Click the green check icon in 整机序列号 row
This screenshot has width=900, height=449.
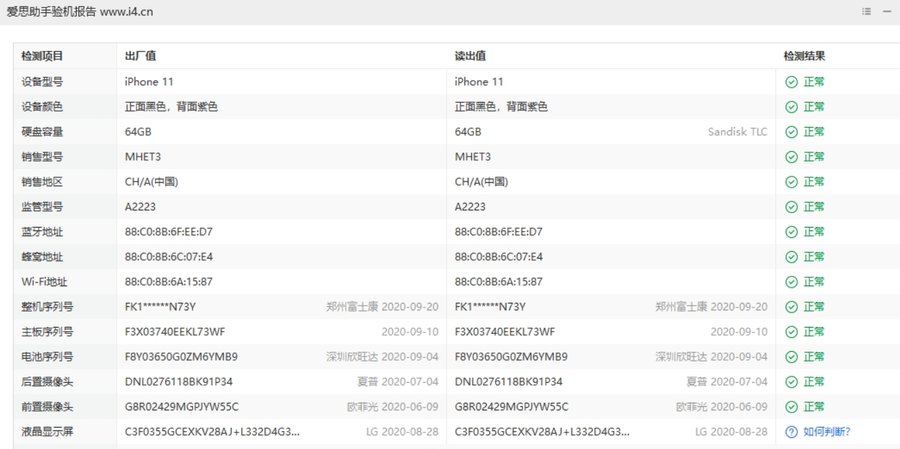(x=792, y=307)
